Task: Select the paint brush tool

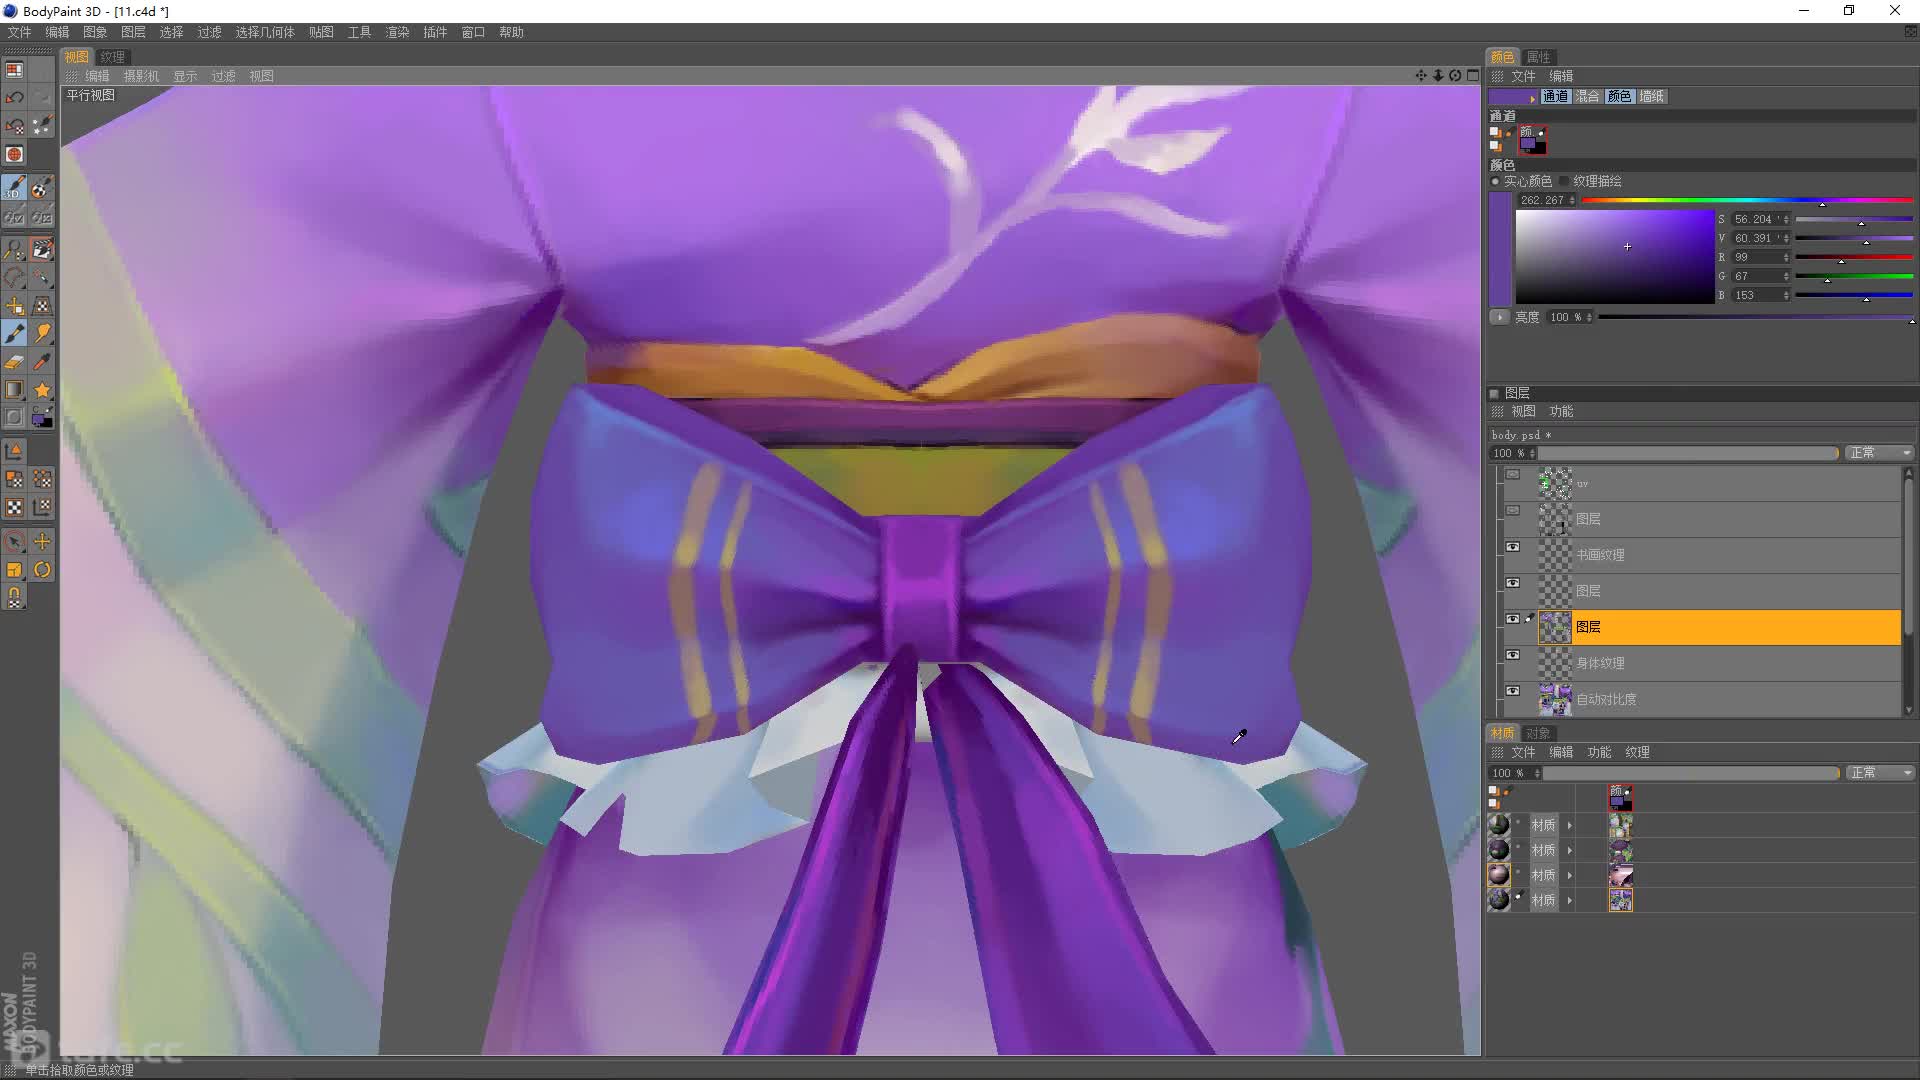Action: (x=14, y=333)
